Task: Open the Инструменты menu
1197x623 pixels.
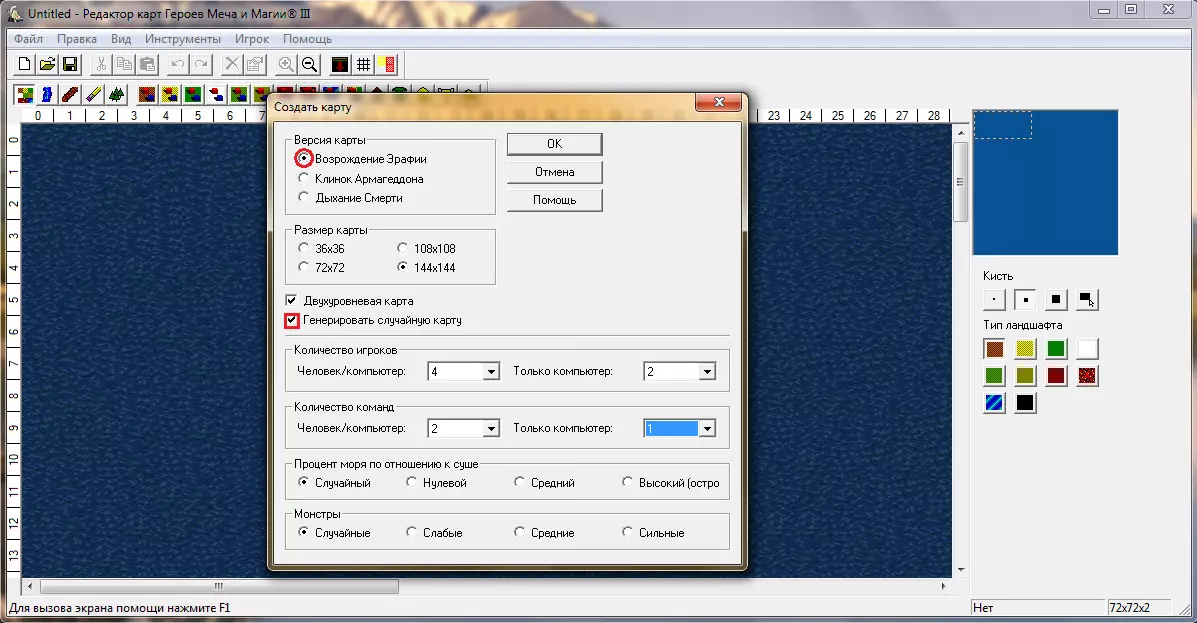Action: point(182,39)
